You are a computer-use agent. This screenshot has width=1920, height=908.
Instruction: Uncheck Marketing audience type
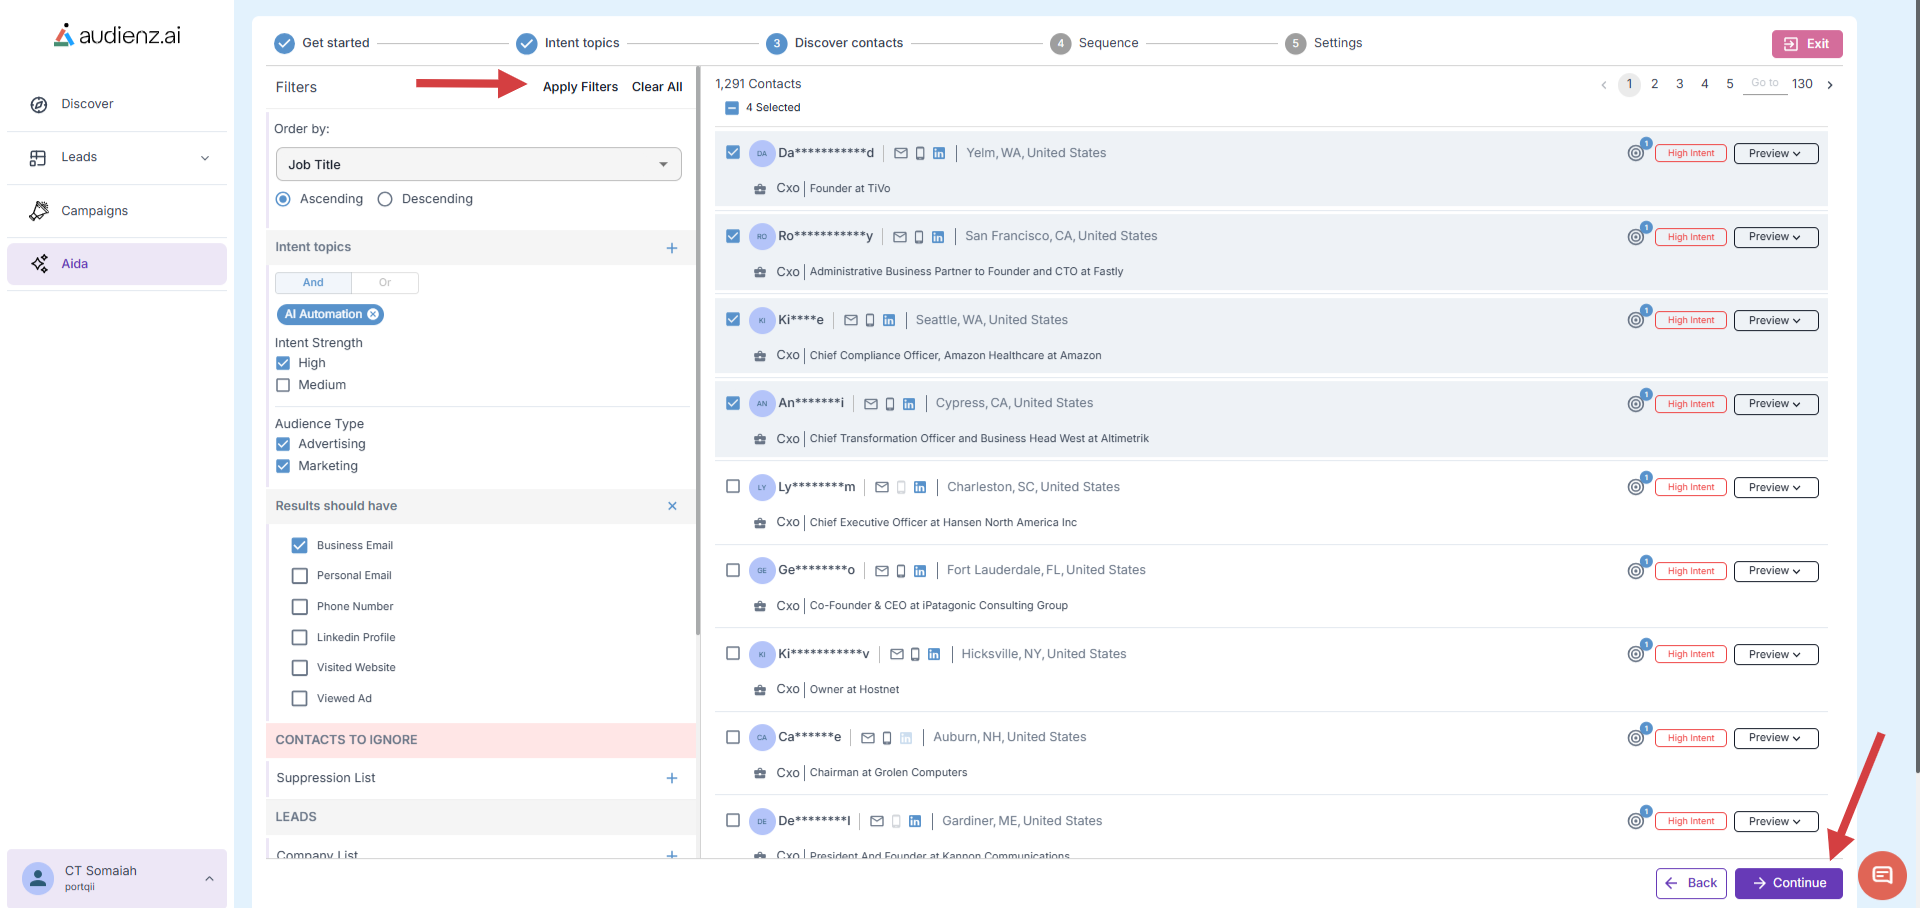283,466
